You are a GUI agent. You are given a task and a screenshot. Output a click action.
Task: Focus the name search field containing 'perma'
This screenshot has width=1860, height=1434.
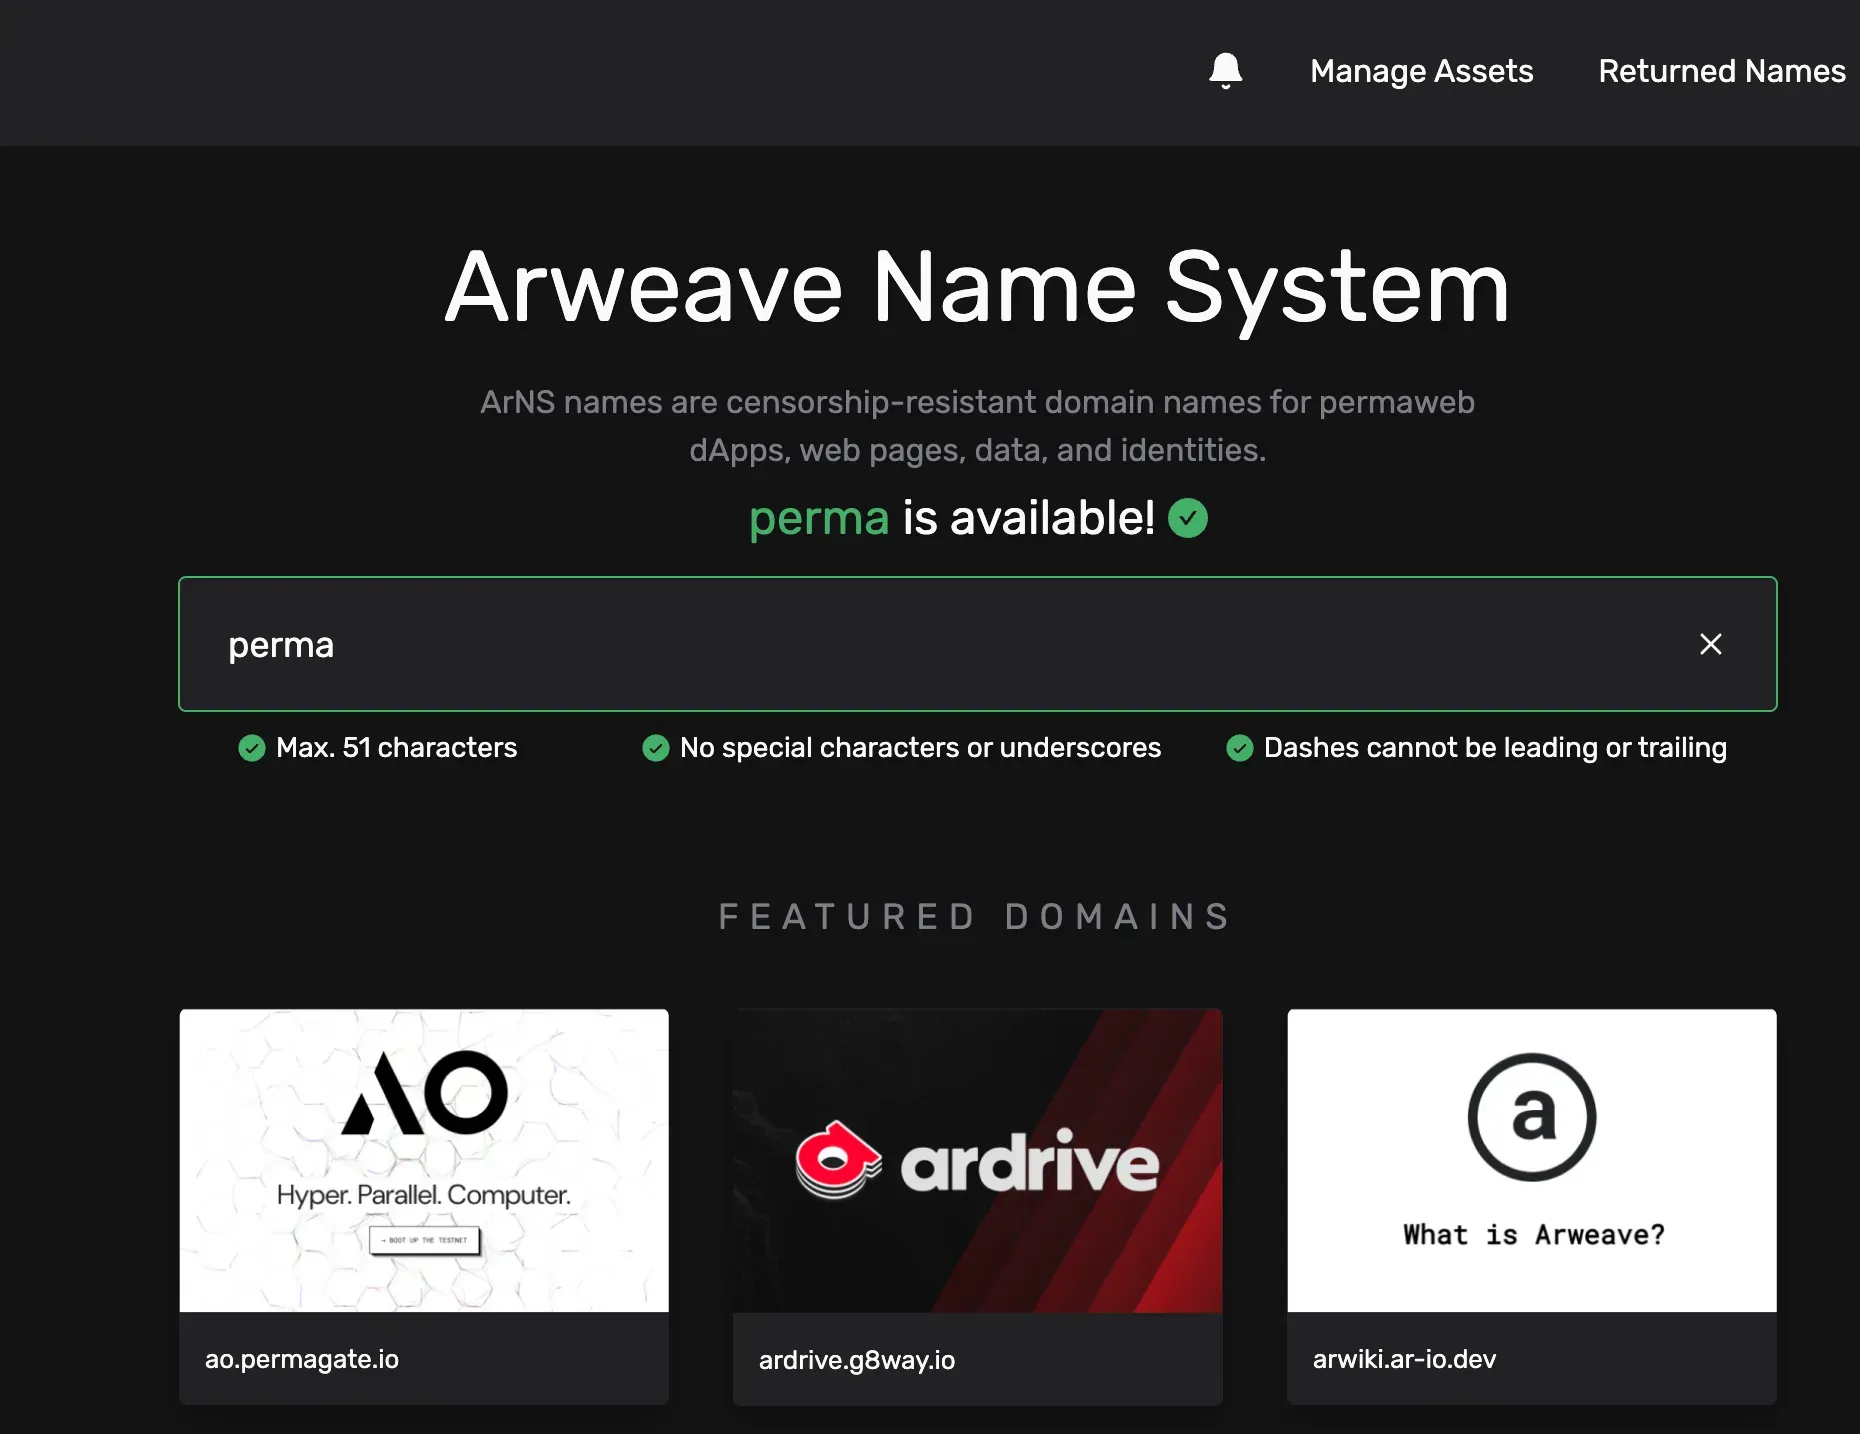coord(977,644)
